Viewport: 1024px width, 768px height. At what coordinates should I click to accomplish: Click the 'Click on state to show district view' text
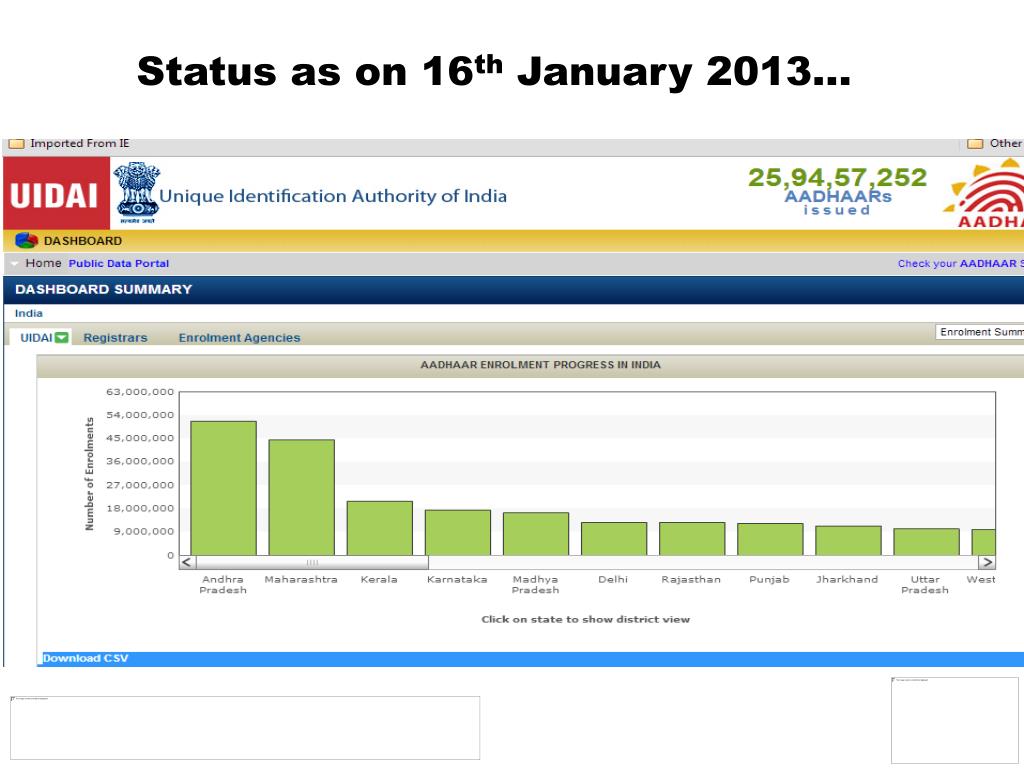click(586, 619)
